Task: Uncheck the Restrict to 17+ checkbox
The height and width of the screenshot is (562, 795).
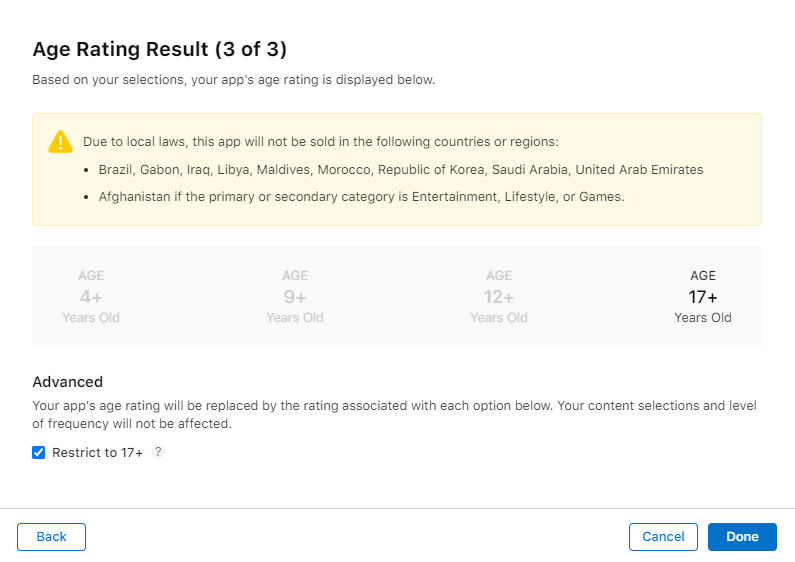Action: point(39,452)
